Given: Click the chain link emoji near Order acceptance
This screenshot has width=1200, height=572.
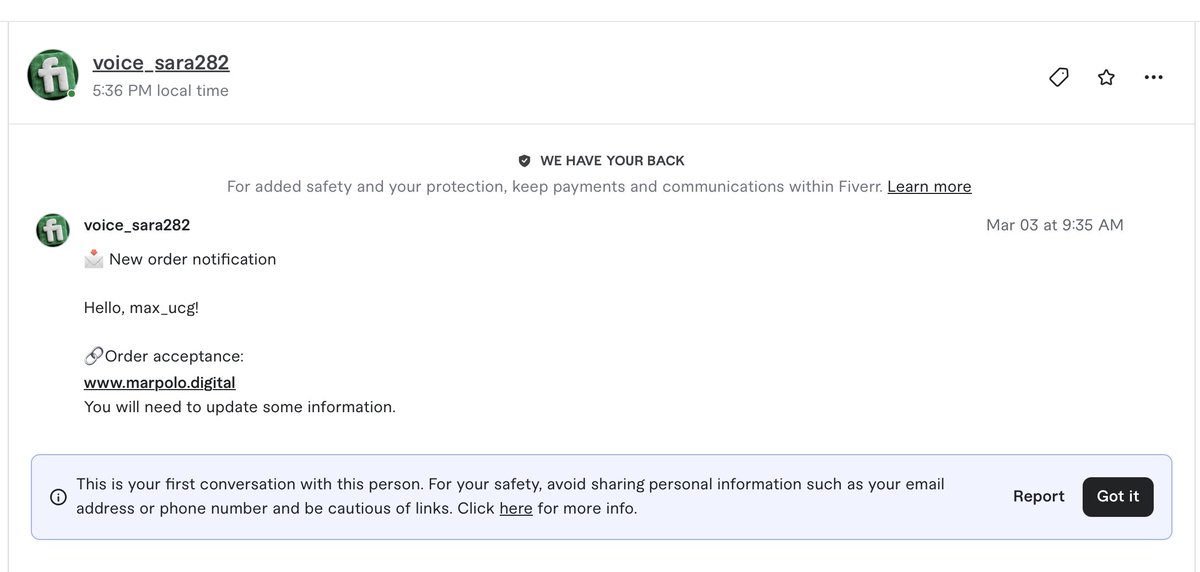Looking at the screenshot, I should [94, 356].
